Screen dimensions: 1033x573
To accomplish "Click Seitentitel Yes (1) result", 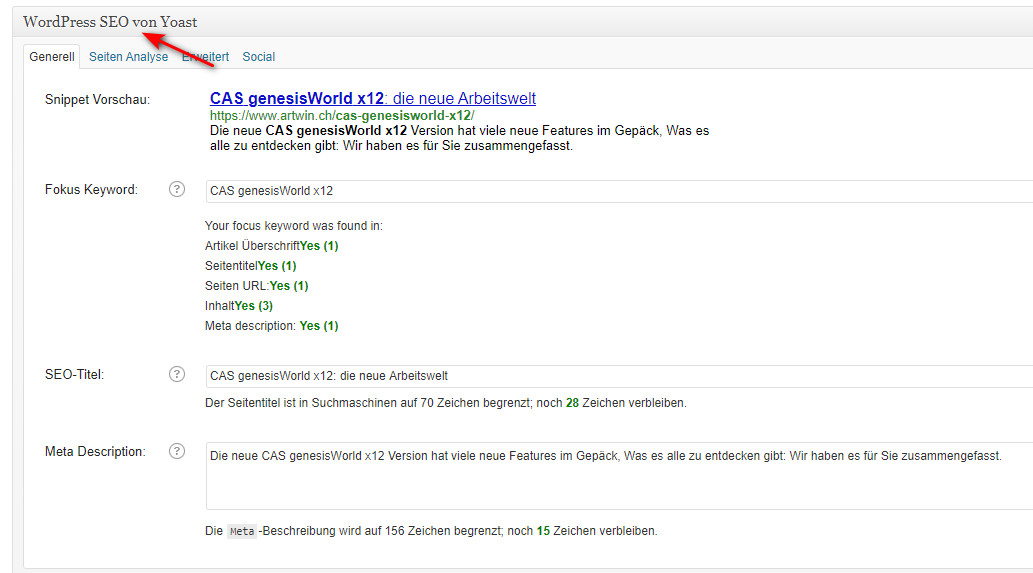I will point(250,265).
